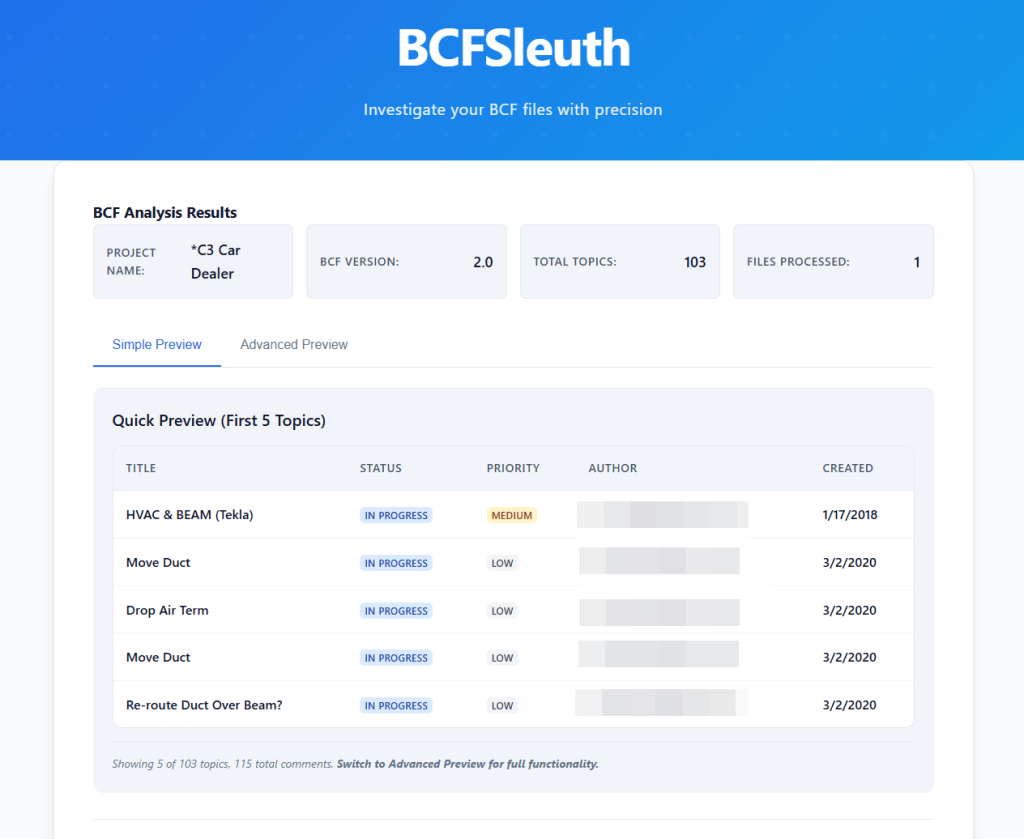1024x839 pixels.
Task: Click the Project Name summary card
Action: [193, 262]
